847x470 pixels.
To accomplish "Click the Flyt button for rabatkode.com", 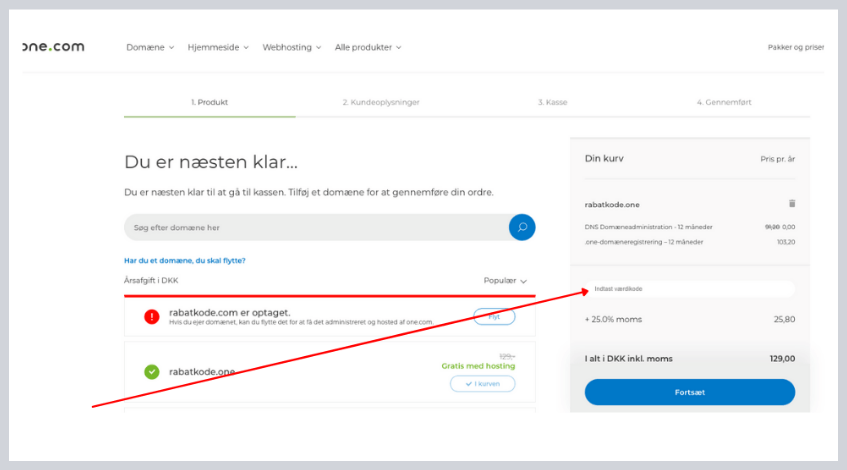I will click(x=494, y=316).
